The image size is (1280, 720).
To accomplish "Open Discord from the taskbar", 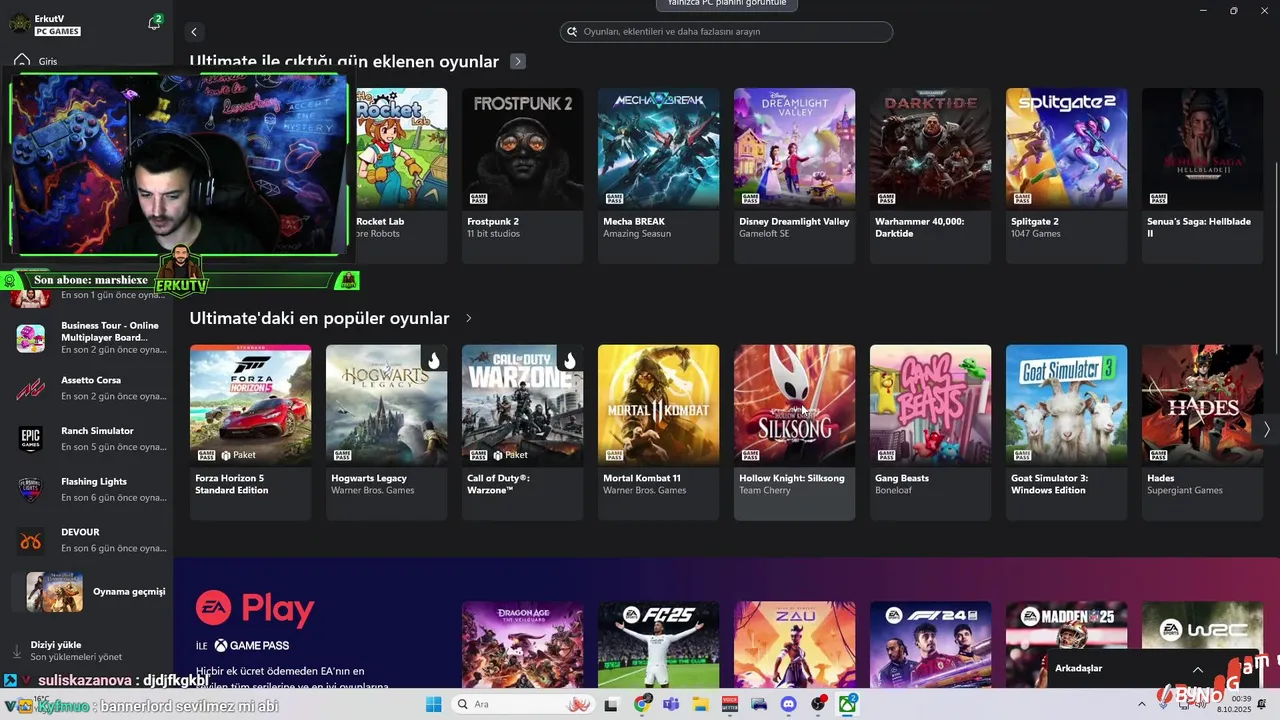I will 789,704.
